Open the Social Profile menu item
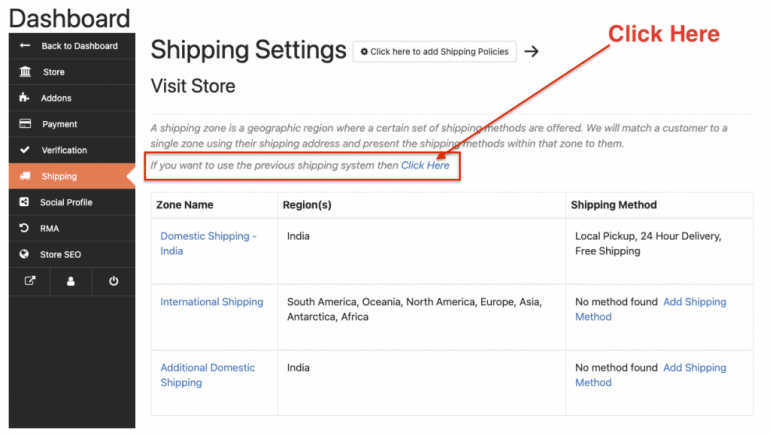770x437 pixels. pyautogui.click(x=72, y=202)
